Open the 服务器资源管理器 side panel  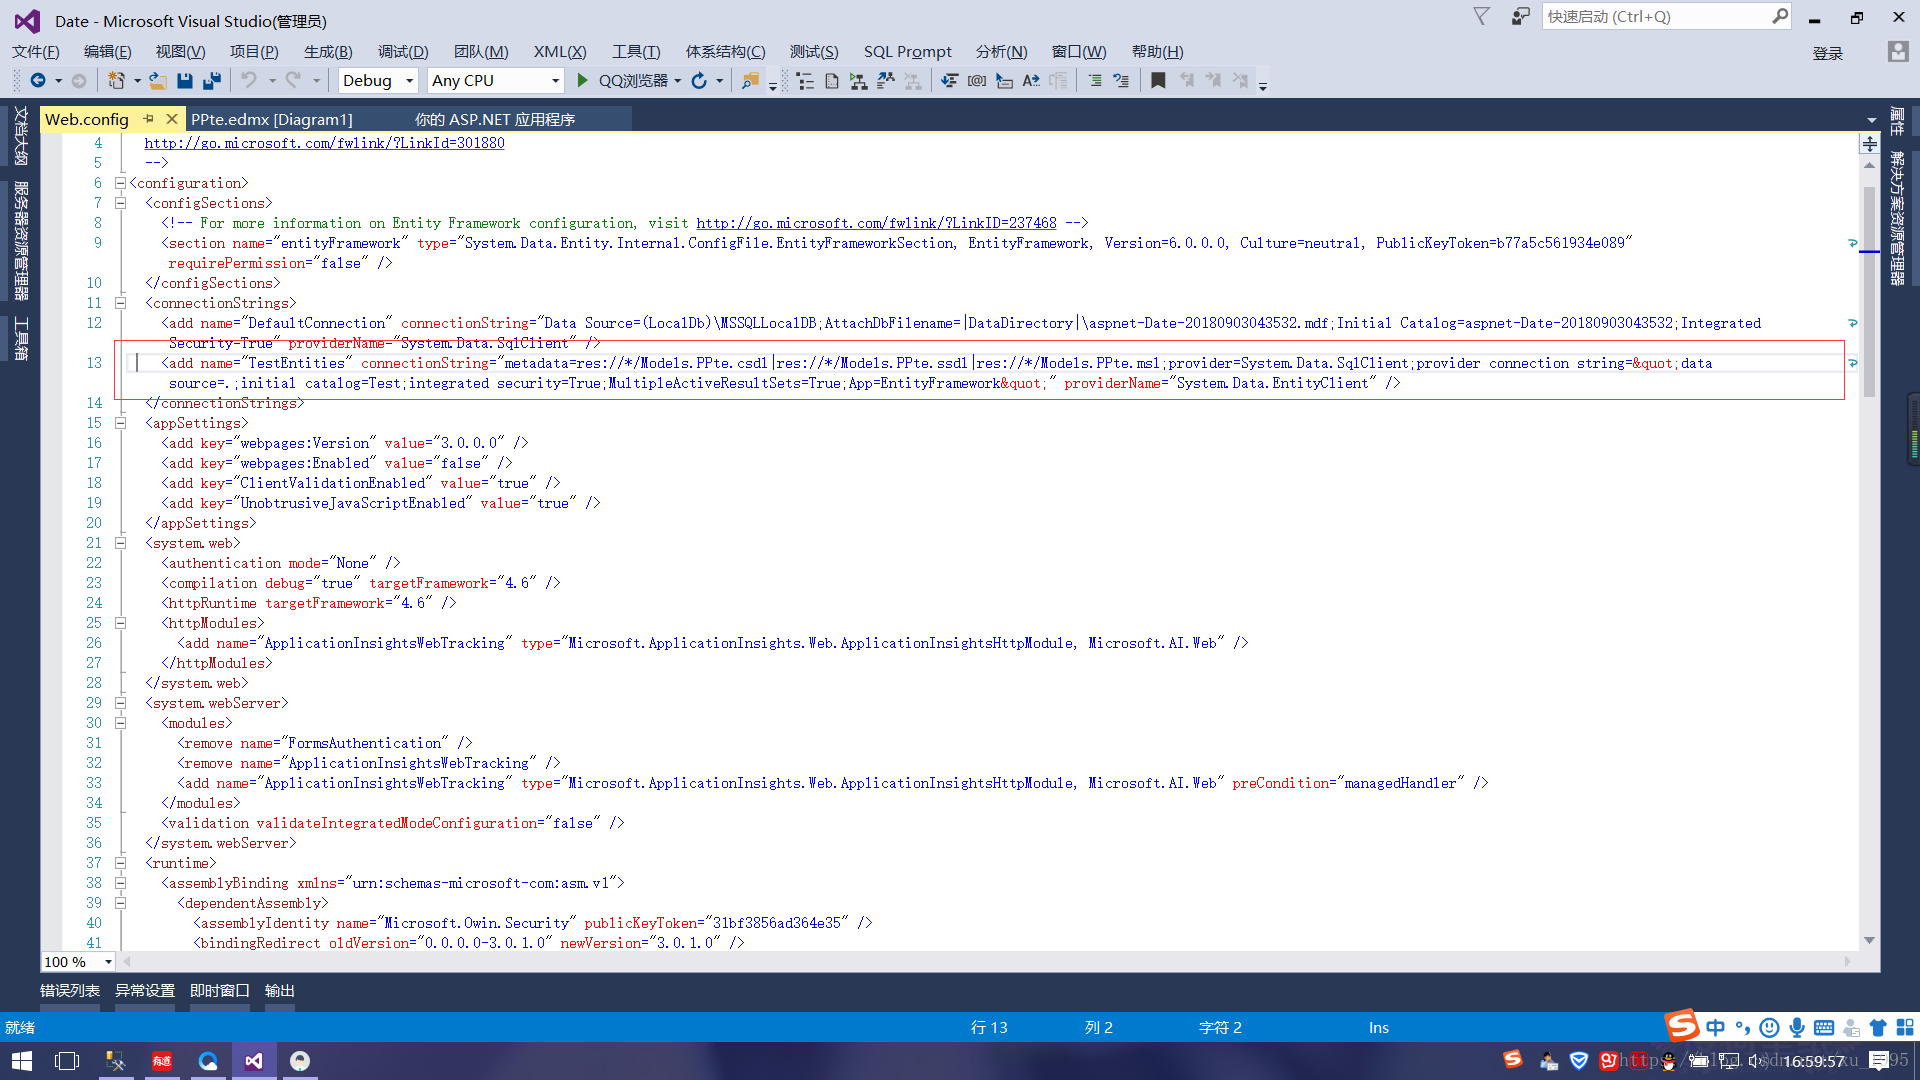click(21, 241)
